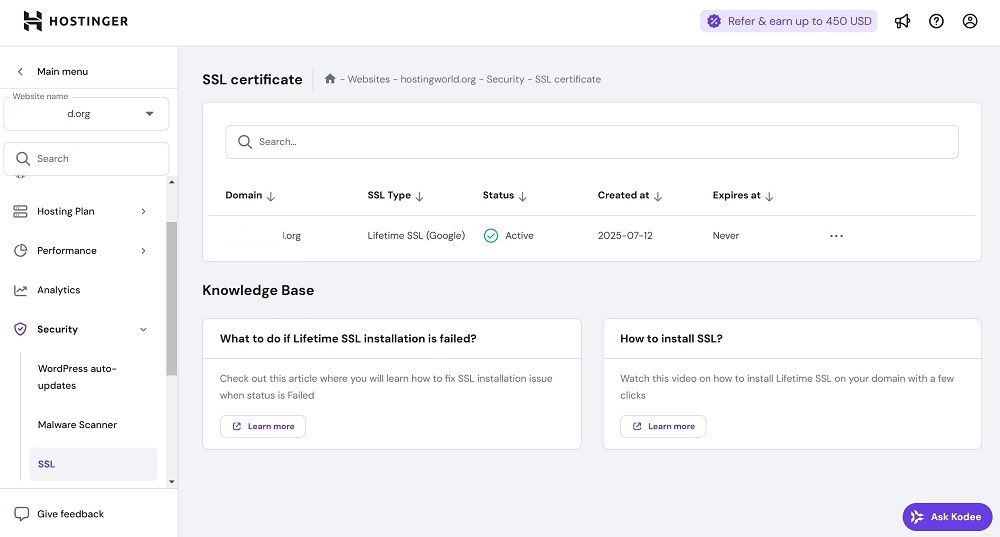Open Hosting Plan menu item
This screenshot has height=537, width=1000.
tap(66, 211)
